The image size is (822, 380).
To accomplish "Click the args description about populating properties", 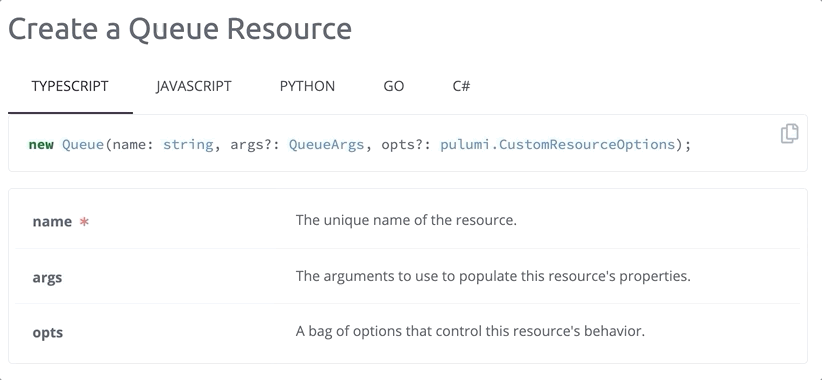I will 493,276.
